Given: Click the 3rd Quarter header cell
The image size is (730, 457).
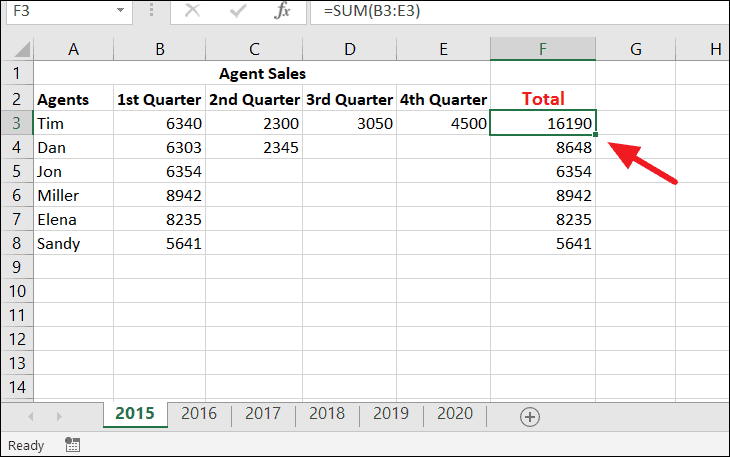Looking at the screenshot, I should tap(350, 99).
